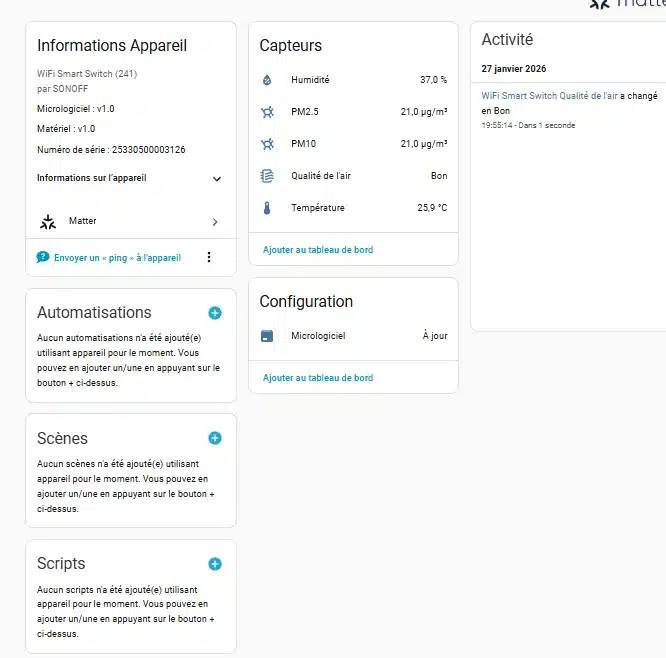Expand Informations sur l'appareil section
The width and height of the screenshot is (666, 658).
point(216,179)
